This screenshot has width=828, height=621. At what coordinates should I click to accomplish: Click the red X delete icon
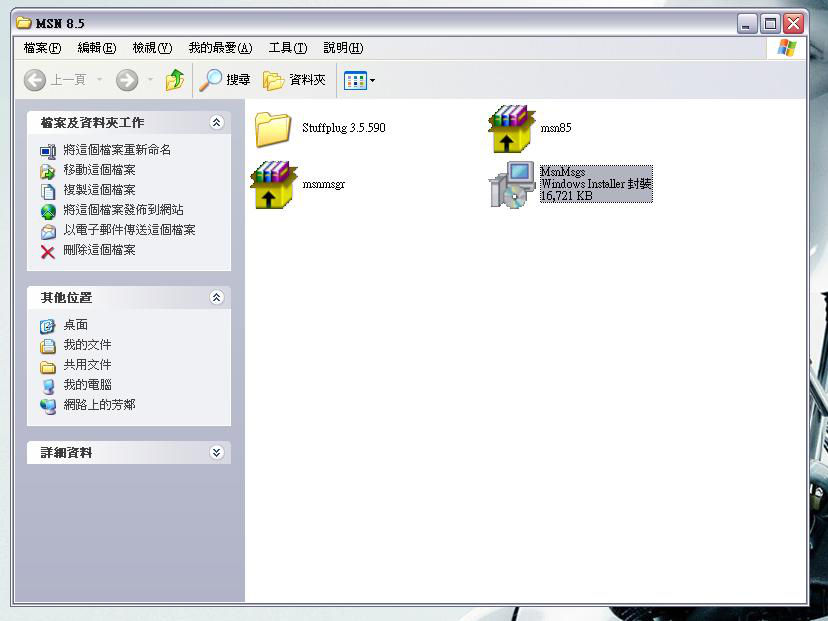tap(48, 252)
